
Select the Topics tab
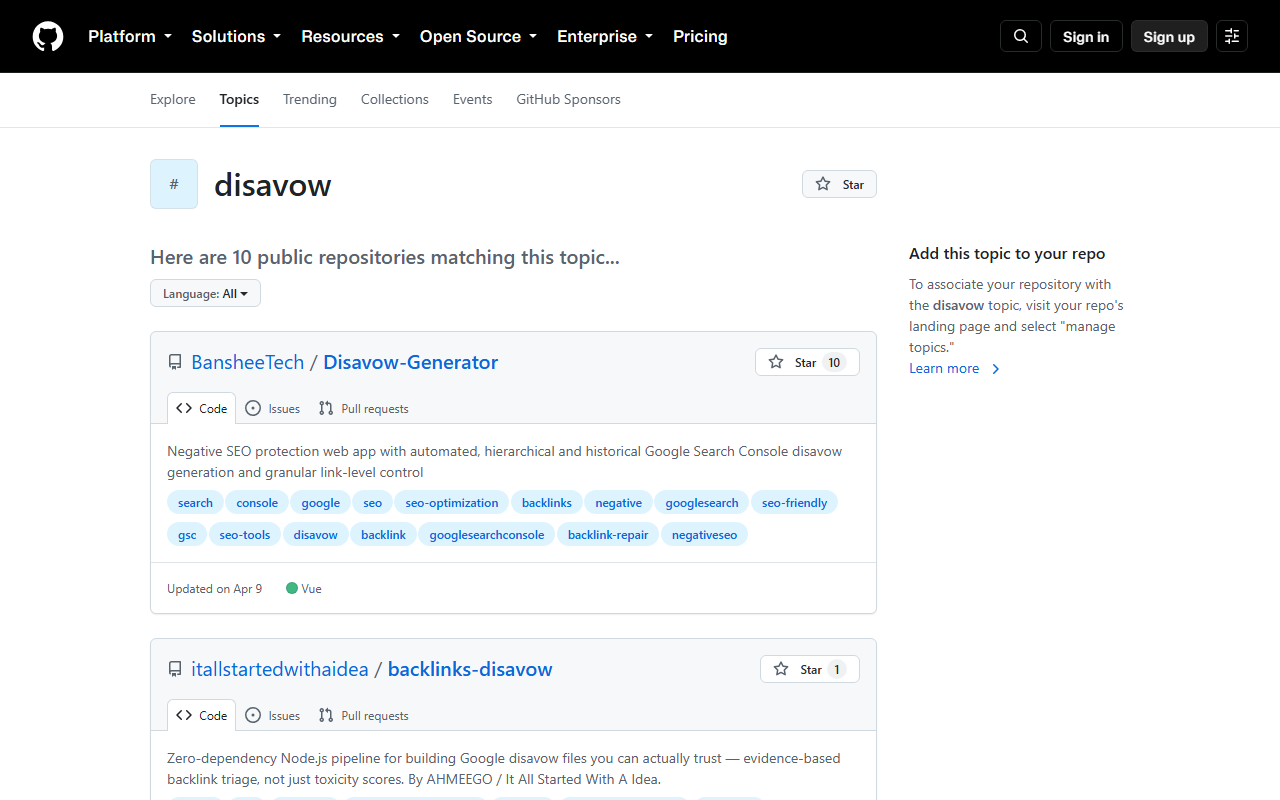coord(239,99)
